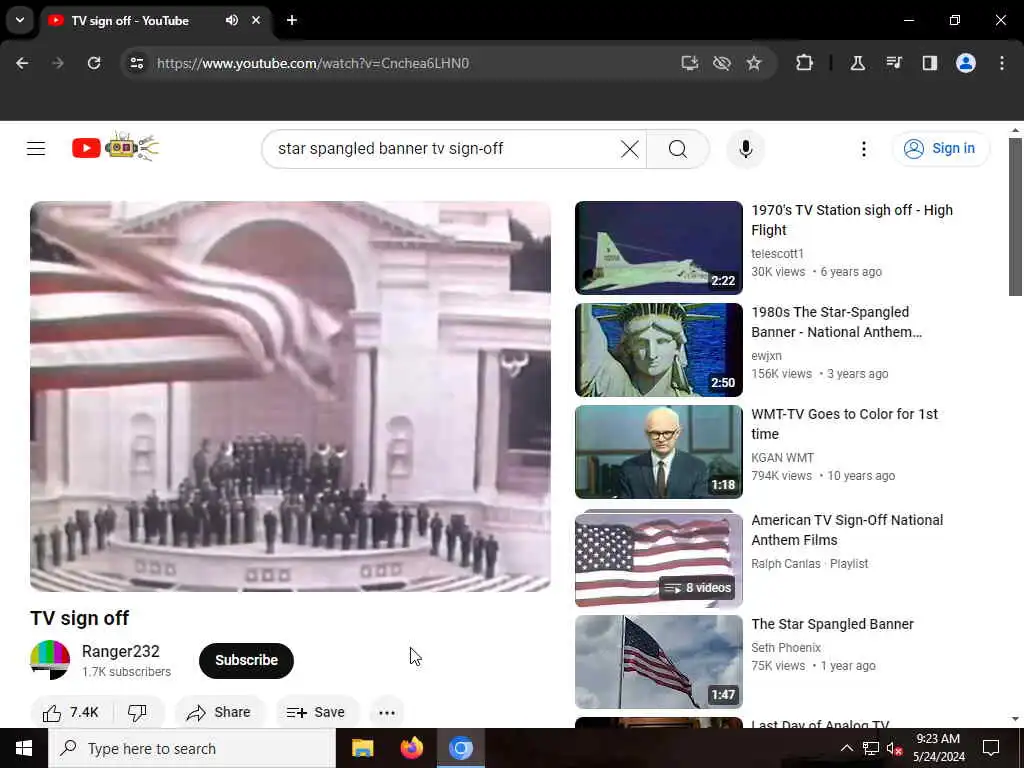Select the TV sign off YouTube tab
The image size is (1024, 768).
point(131,21)
